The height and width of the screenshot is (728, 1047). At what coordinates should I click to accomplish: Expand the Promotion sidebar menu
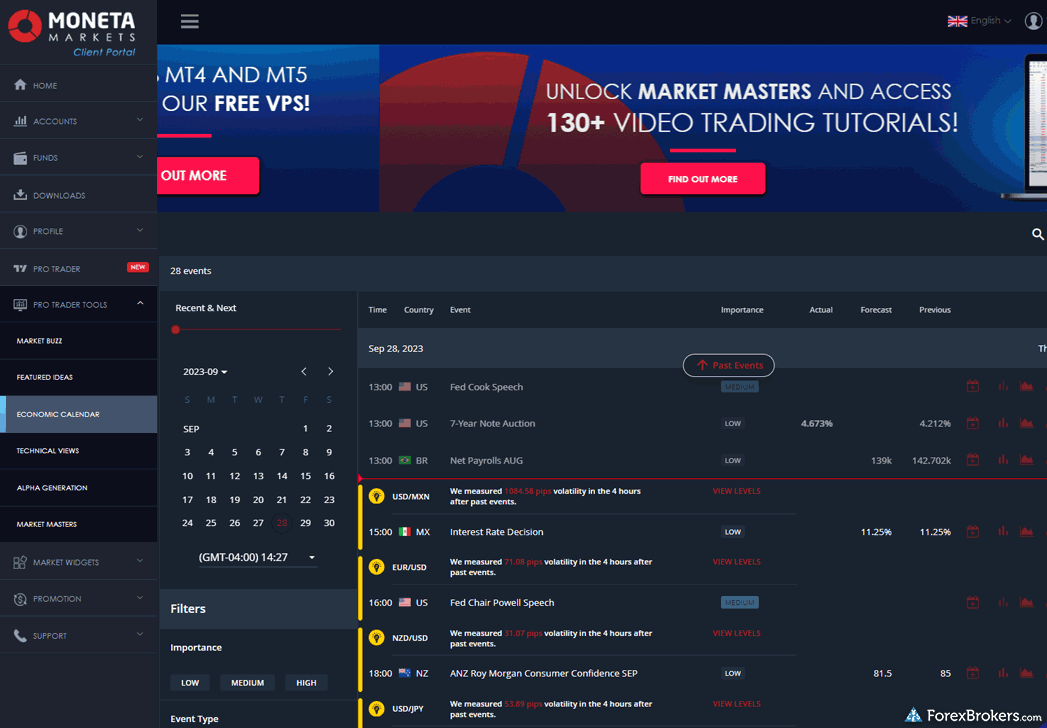pos(78,598)
